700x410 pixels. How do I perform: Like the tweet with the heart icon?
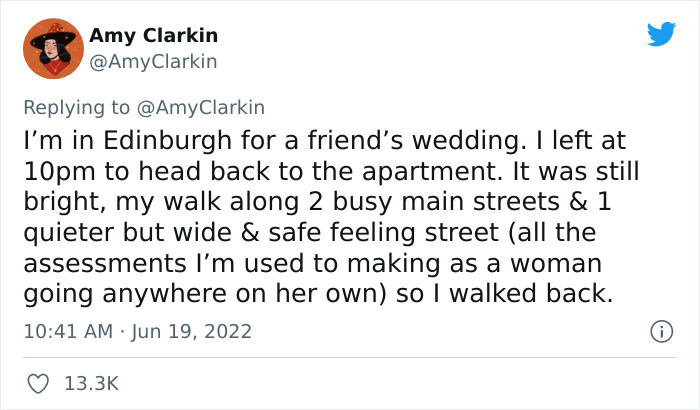click(39, 383)
